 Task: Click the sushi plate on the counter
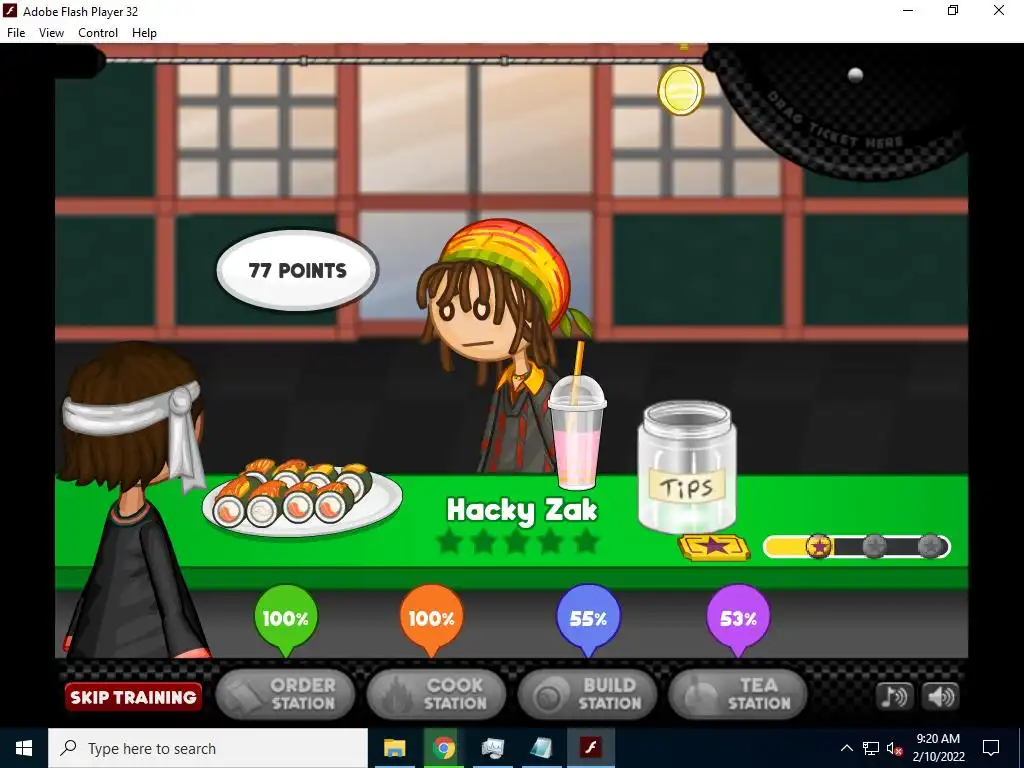click(x=302, y=500)
